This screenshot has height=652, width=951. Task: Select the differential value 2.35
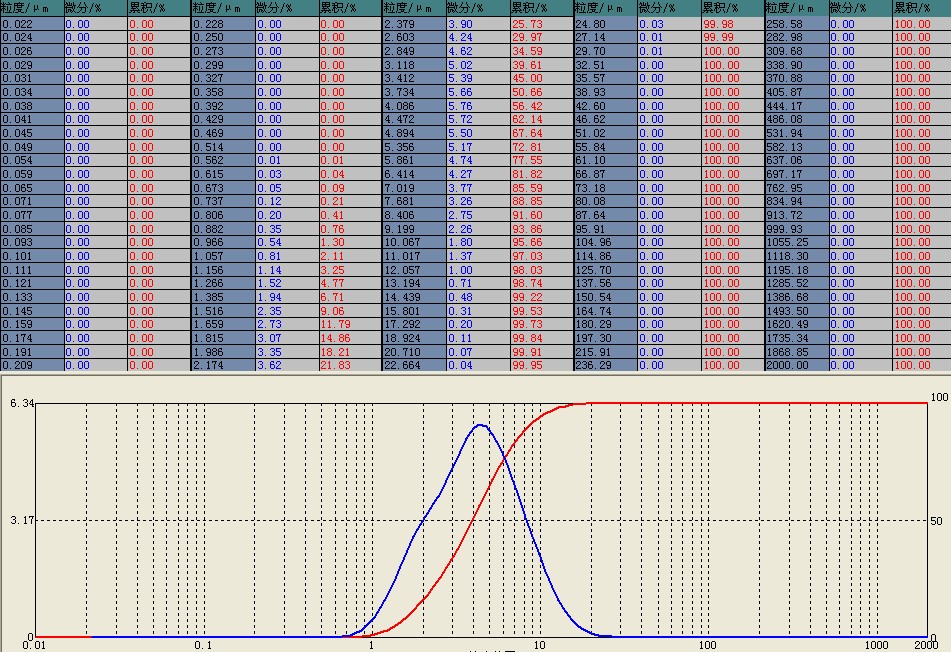click(x=269, y=311)
